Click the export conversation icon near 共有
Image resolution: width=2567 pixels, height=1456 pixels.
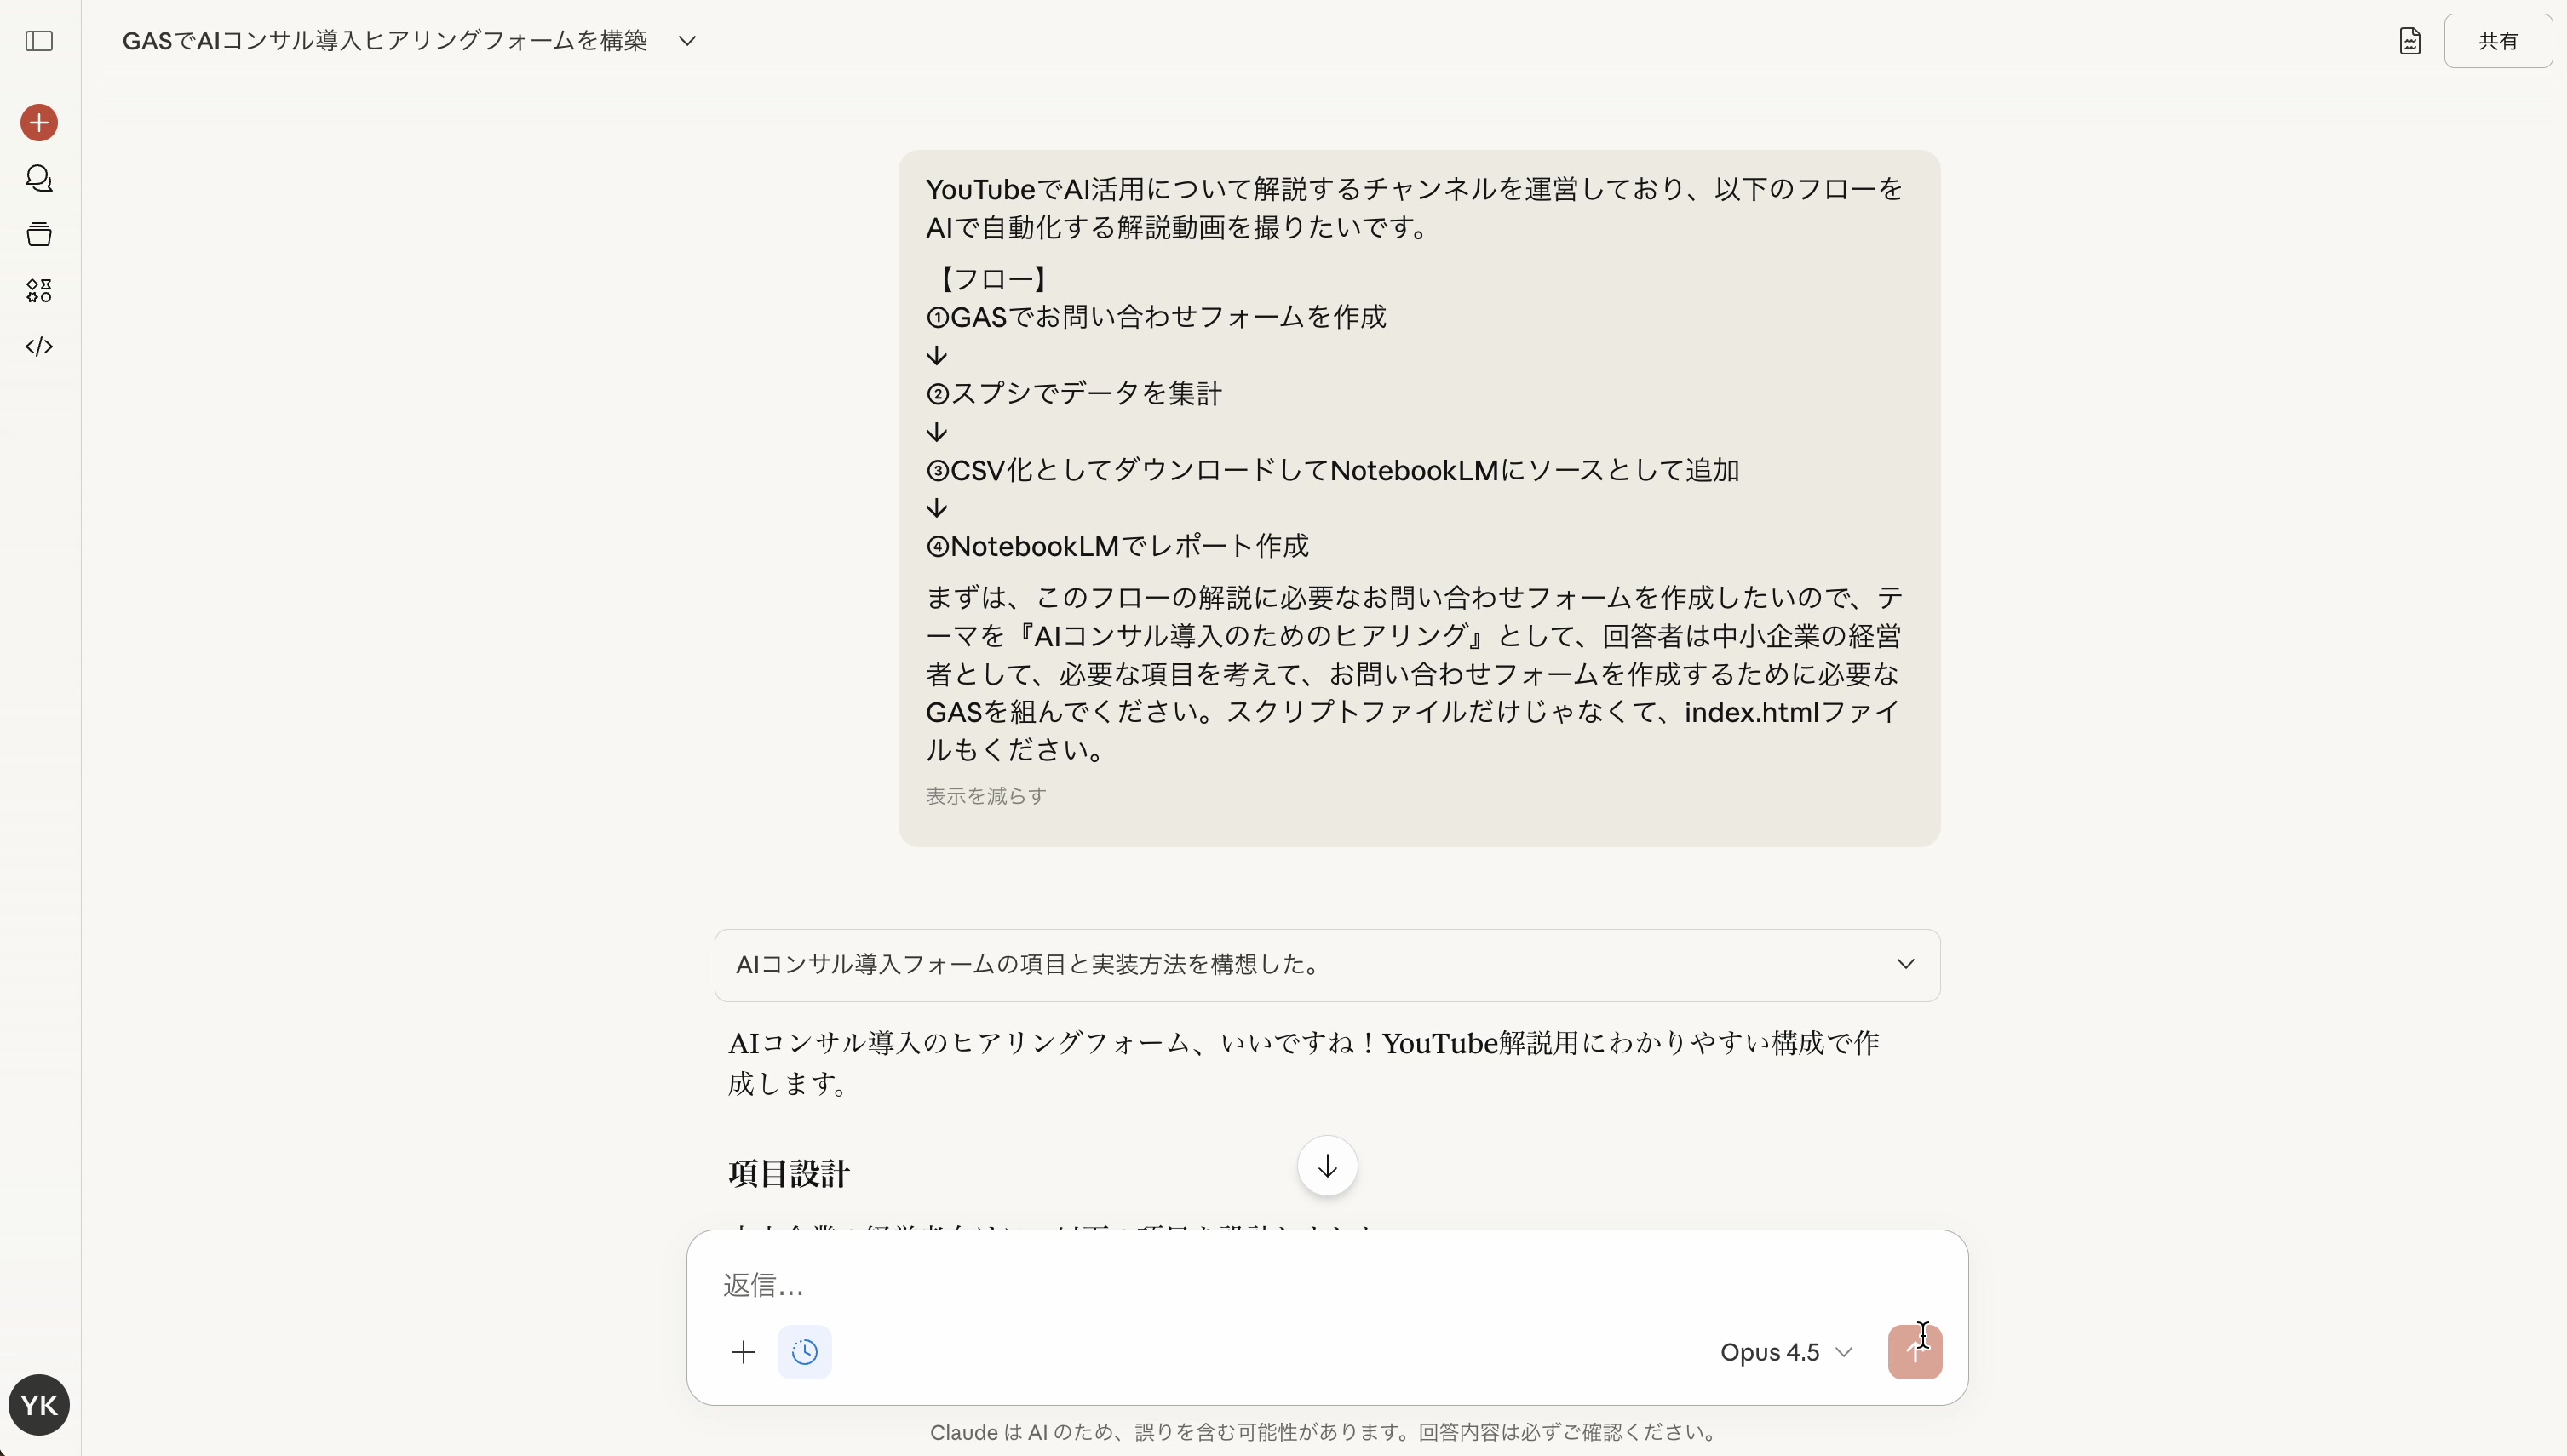point(2410,40)
